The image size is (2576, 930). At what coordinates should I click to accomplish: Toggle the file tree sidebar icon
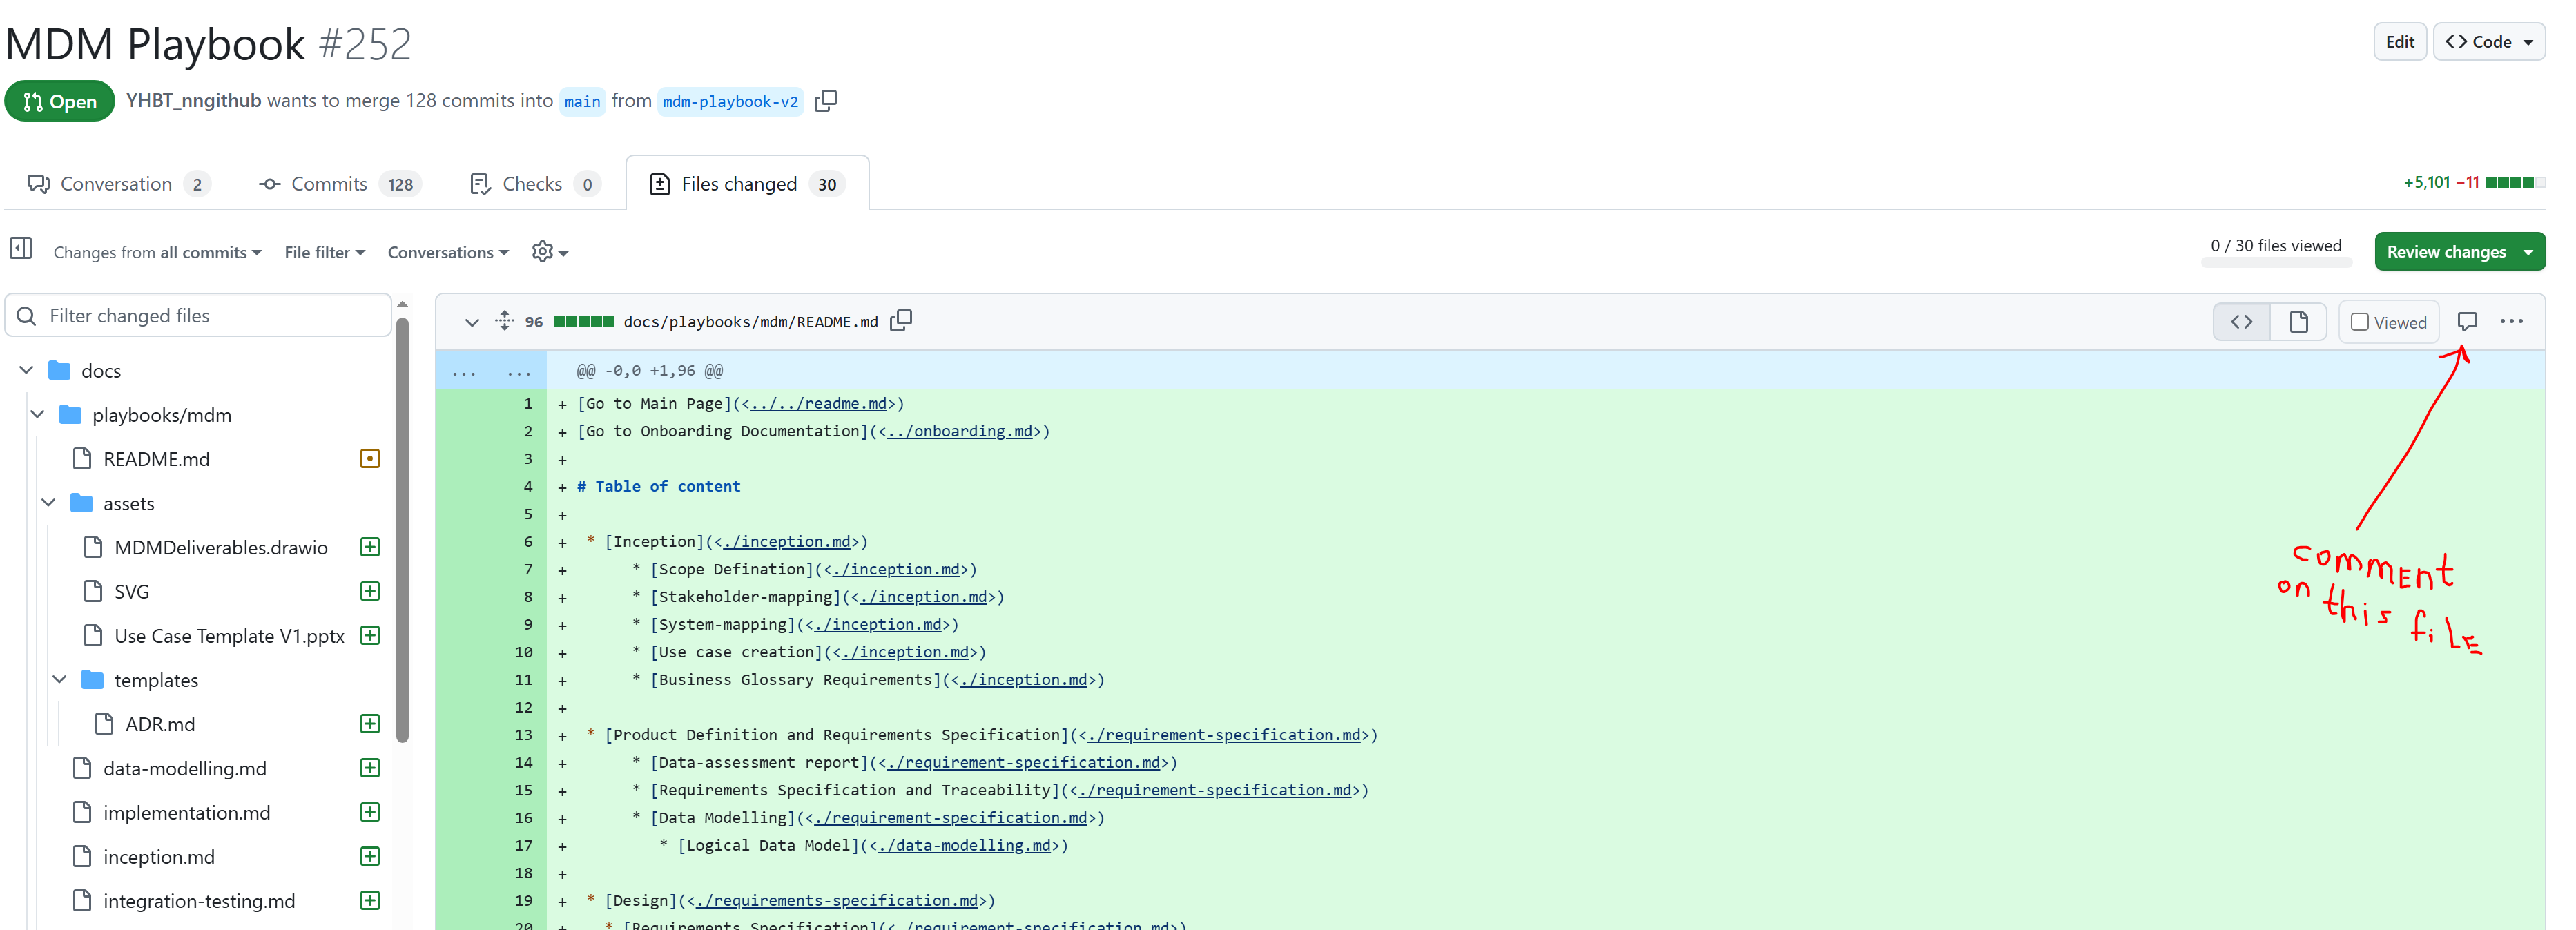click(x=21, y=248)
